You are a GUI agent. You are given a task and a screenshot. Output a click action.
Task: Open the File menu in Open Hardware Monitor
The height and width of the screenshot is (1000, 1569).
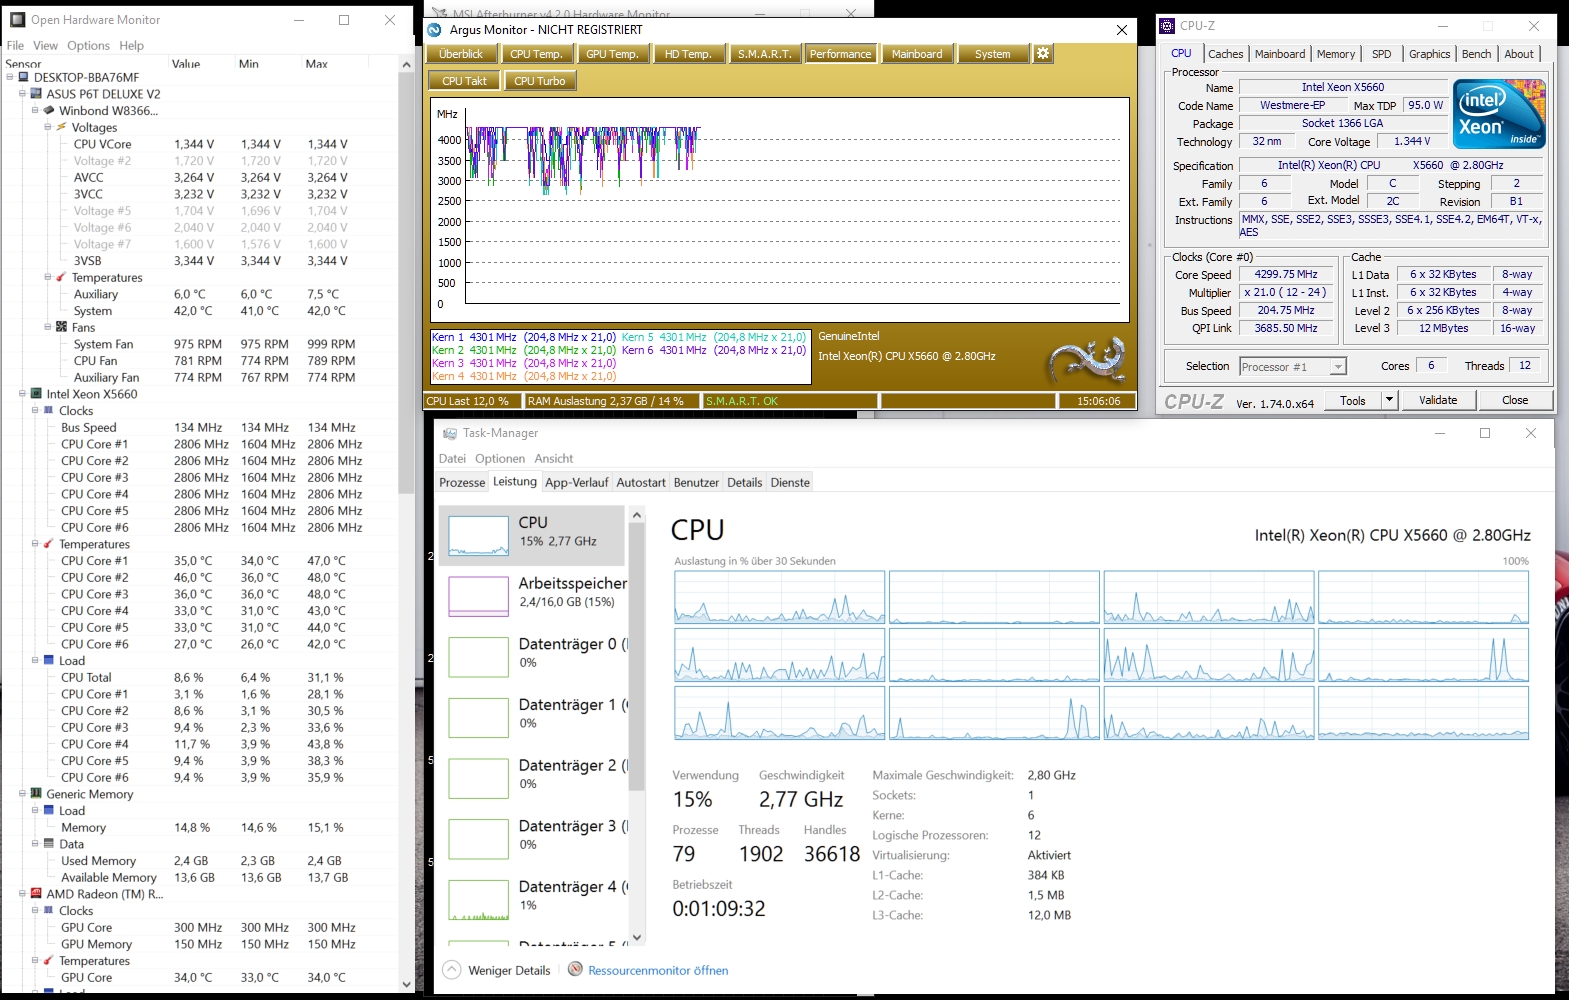click(15, 45)
